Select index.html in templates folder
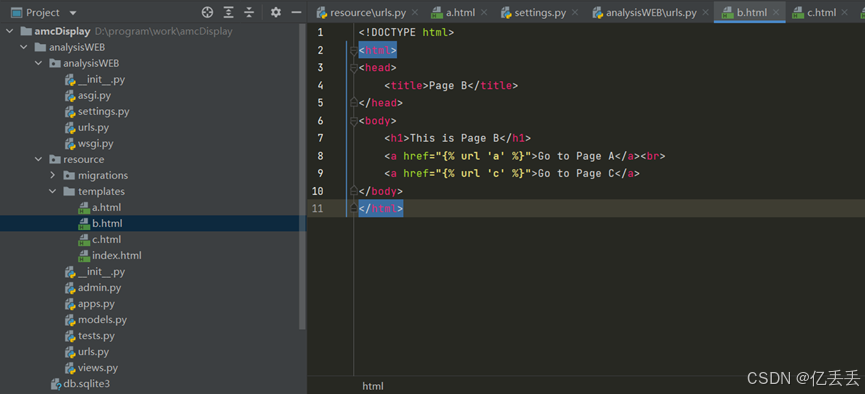The width and height of the screenshot is (865, 394). point(116,255)
